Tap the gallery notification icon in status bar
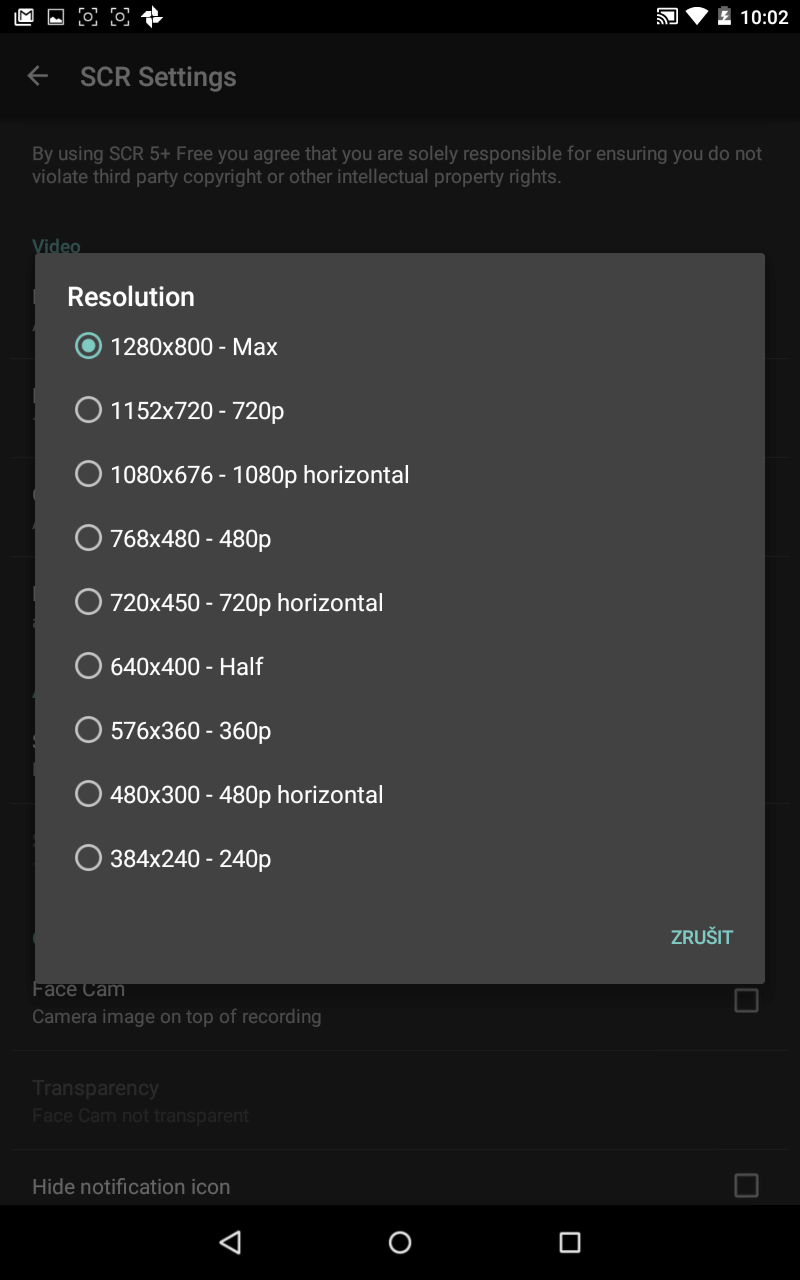Screen dimensions: 800x1280 tap(56, 17)
